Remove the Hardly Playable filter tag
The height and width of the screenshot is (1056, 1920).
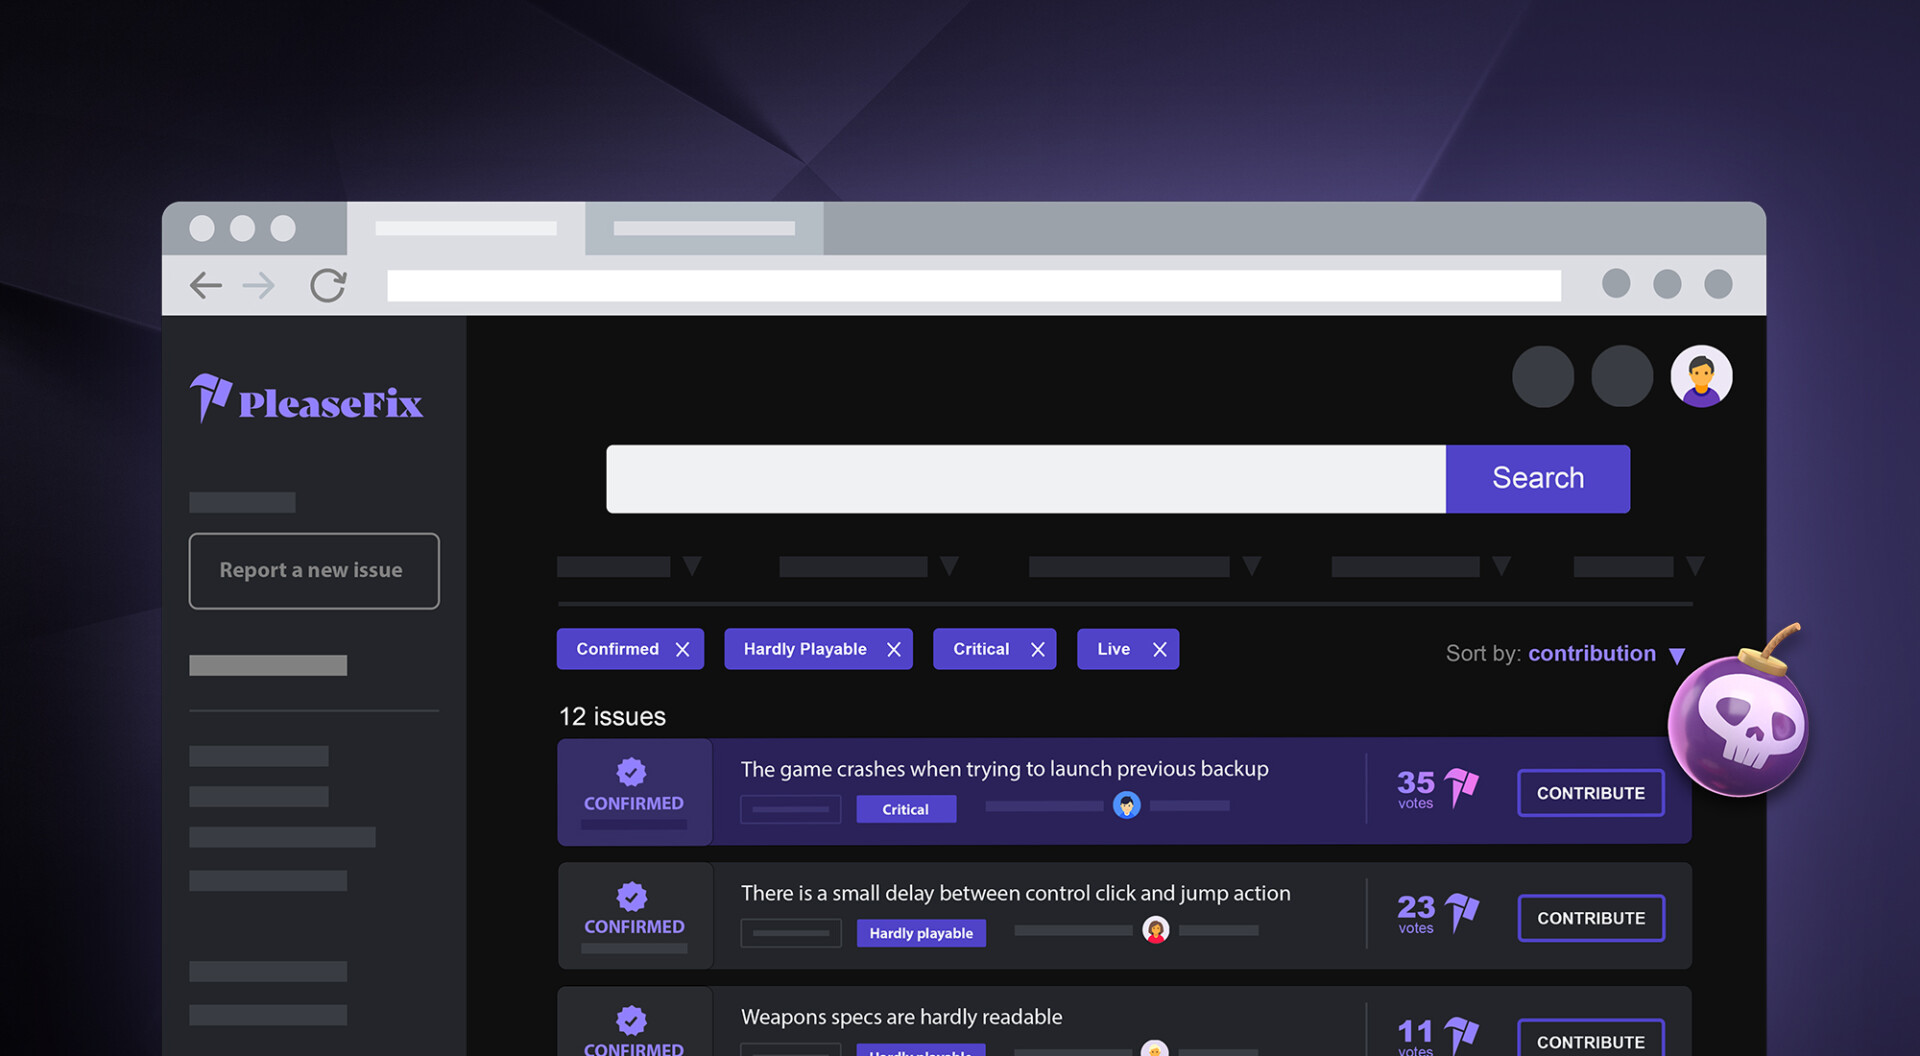click(x=894, y=650)
